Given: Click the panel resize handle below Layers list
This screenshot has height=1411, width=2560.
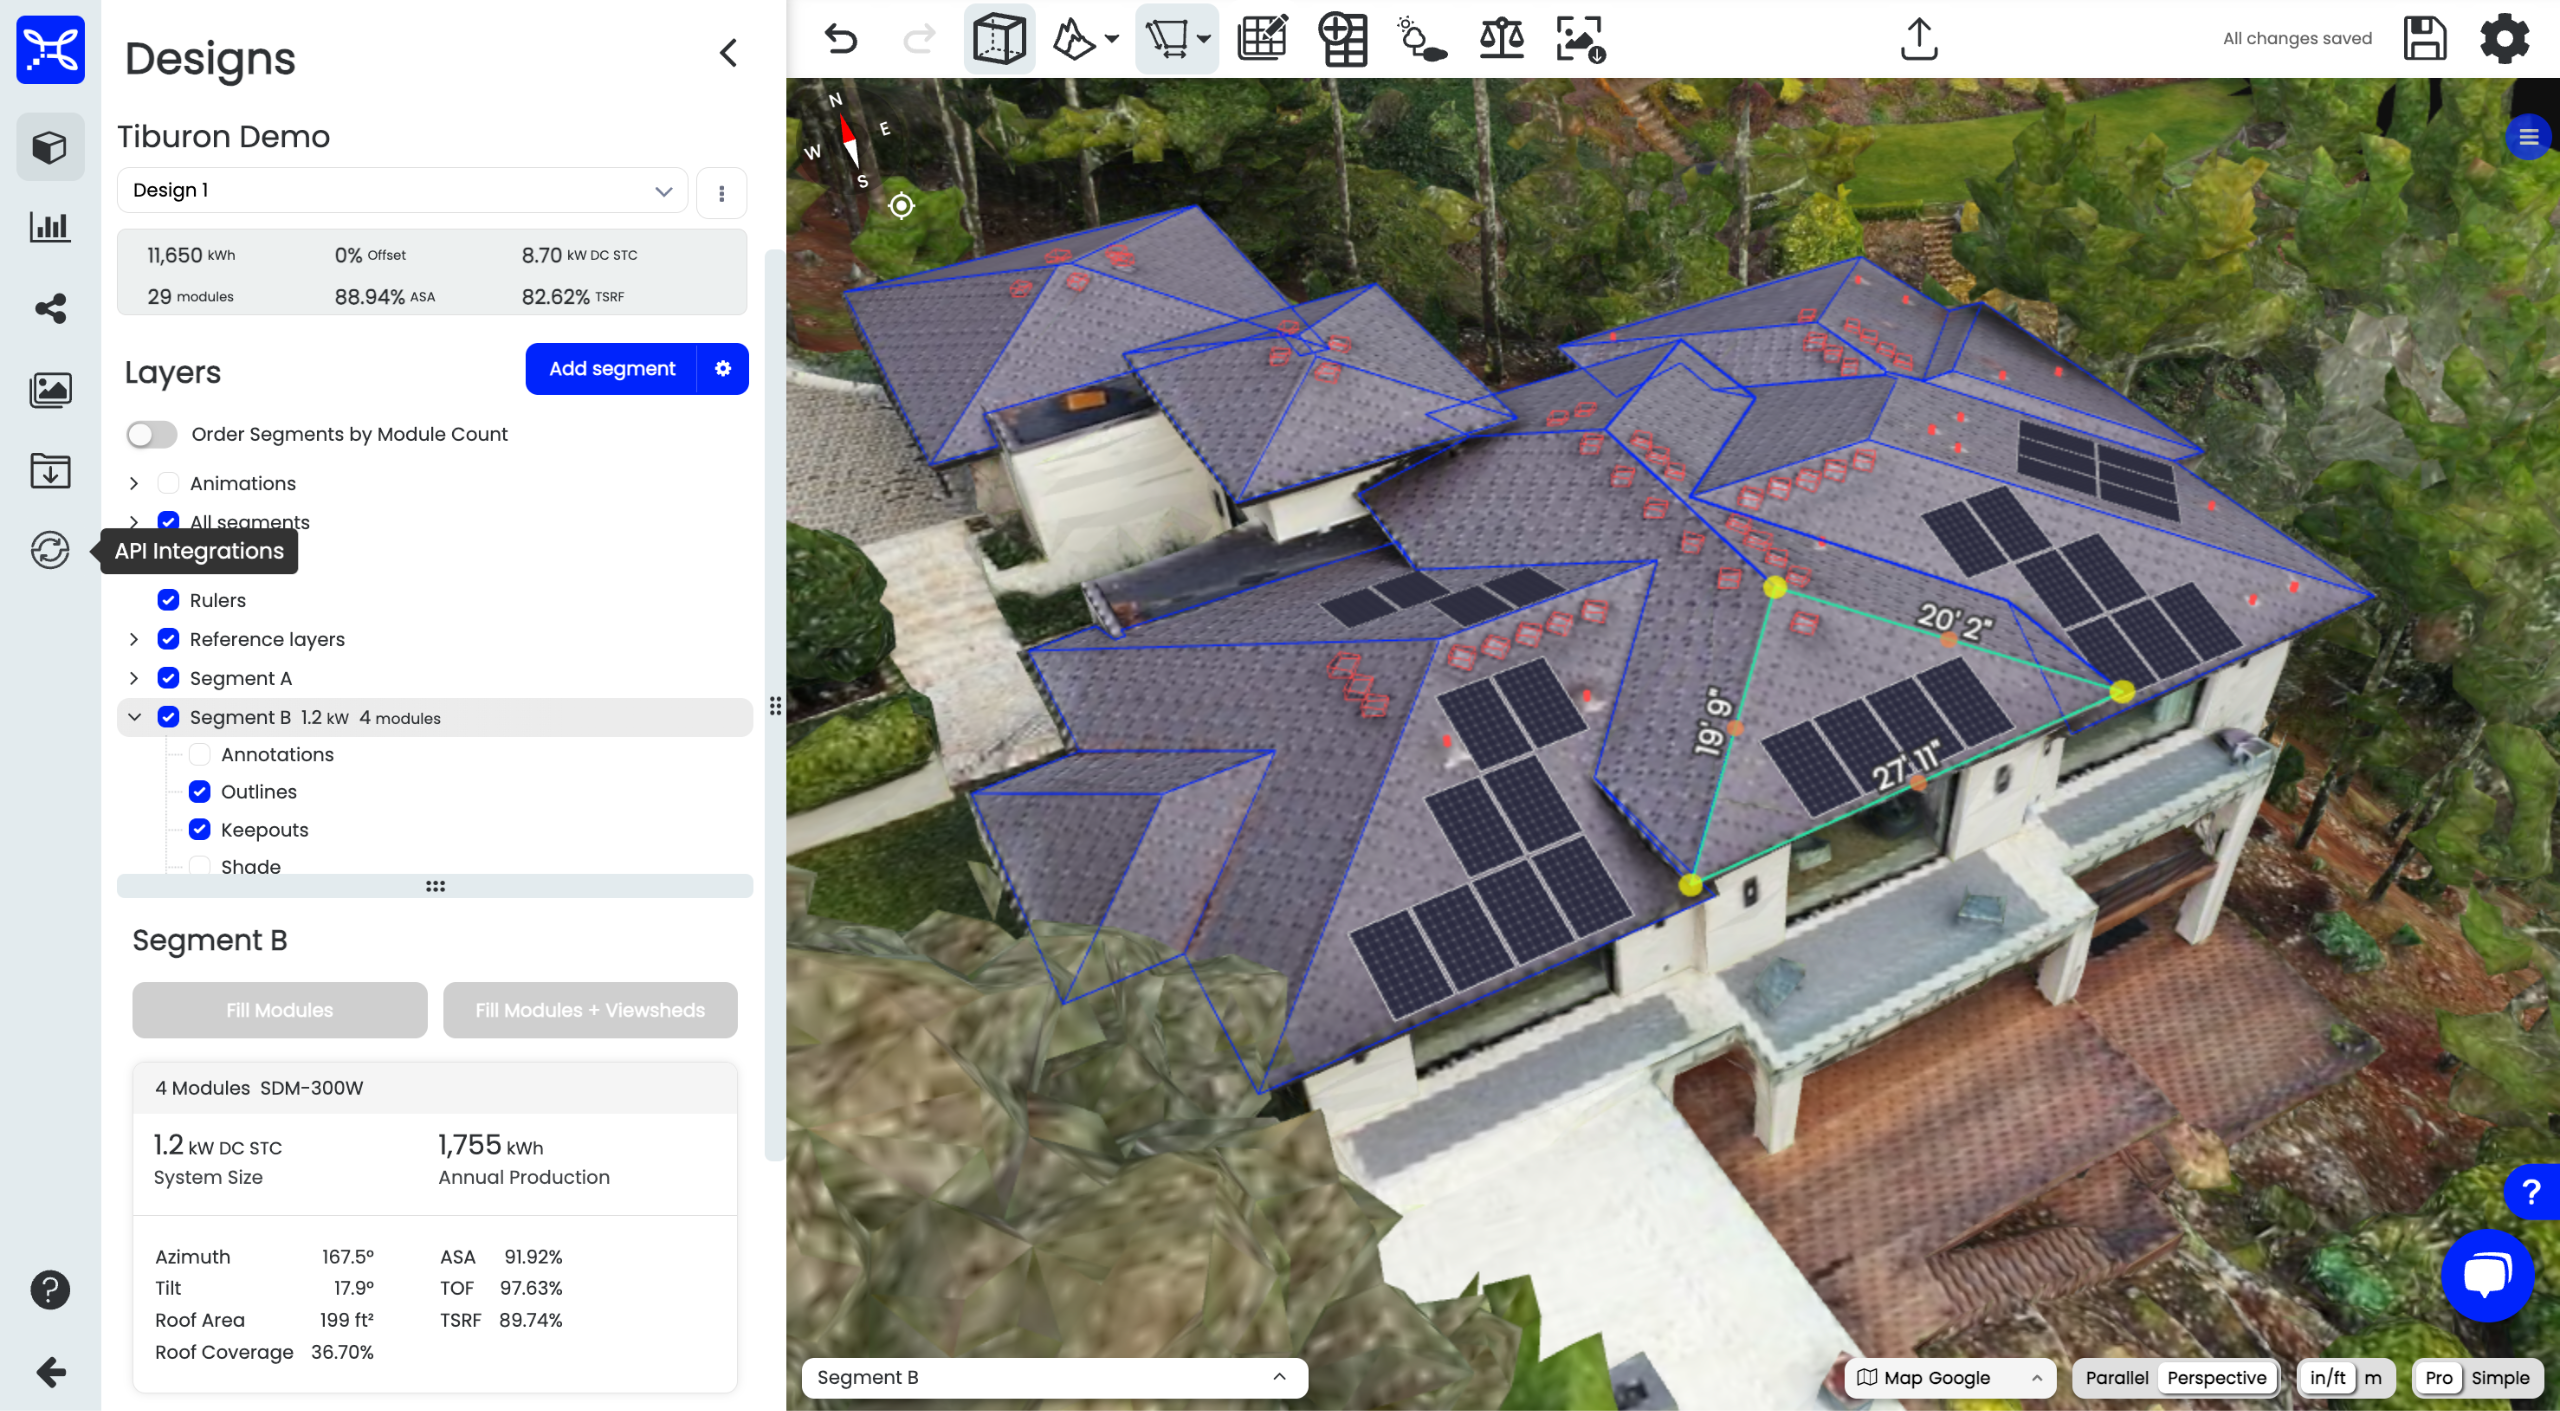Looking at the screenshot, I should click(435, 886).
